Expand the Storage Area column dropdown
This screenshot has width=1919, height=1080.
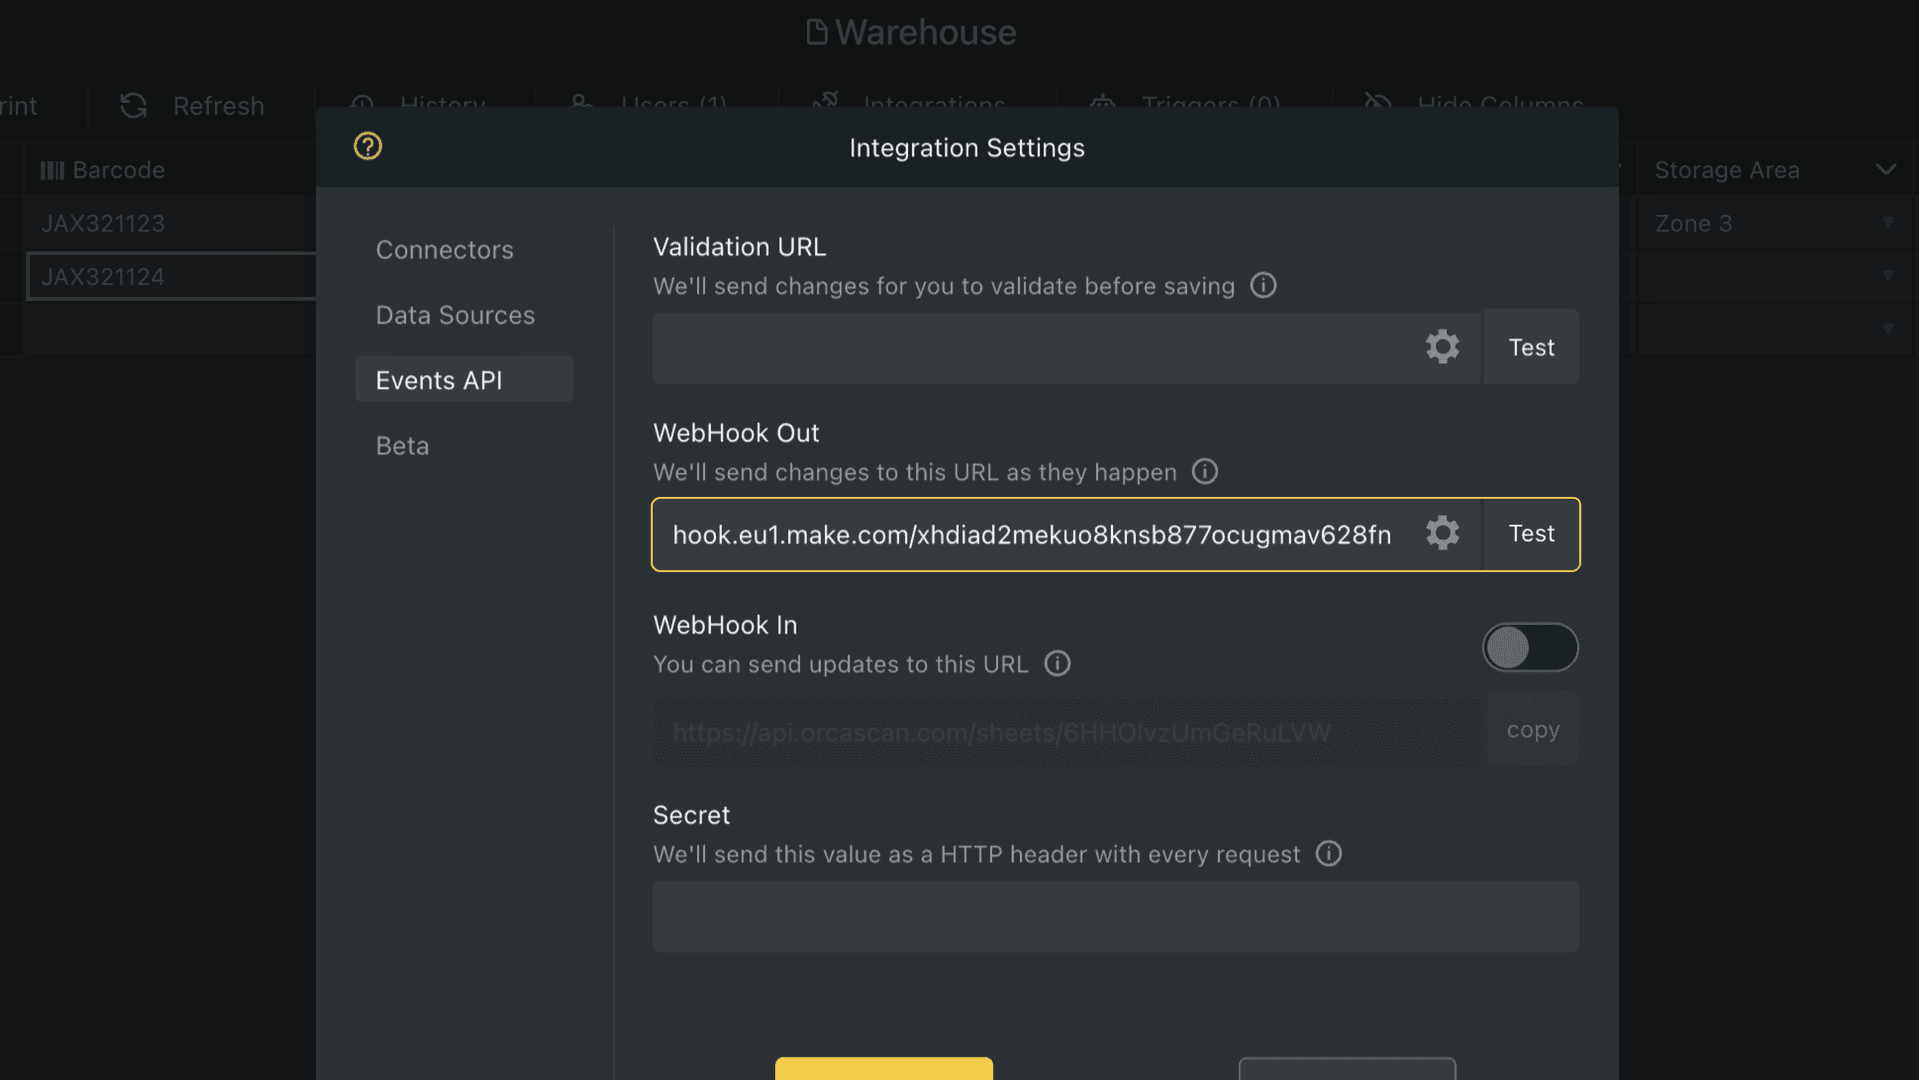point(1886,169)
